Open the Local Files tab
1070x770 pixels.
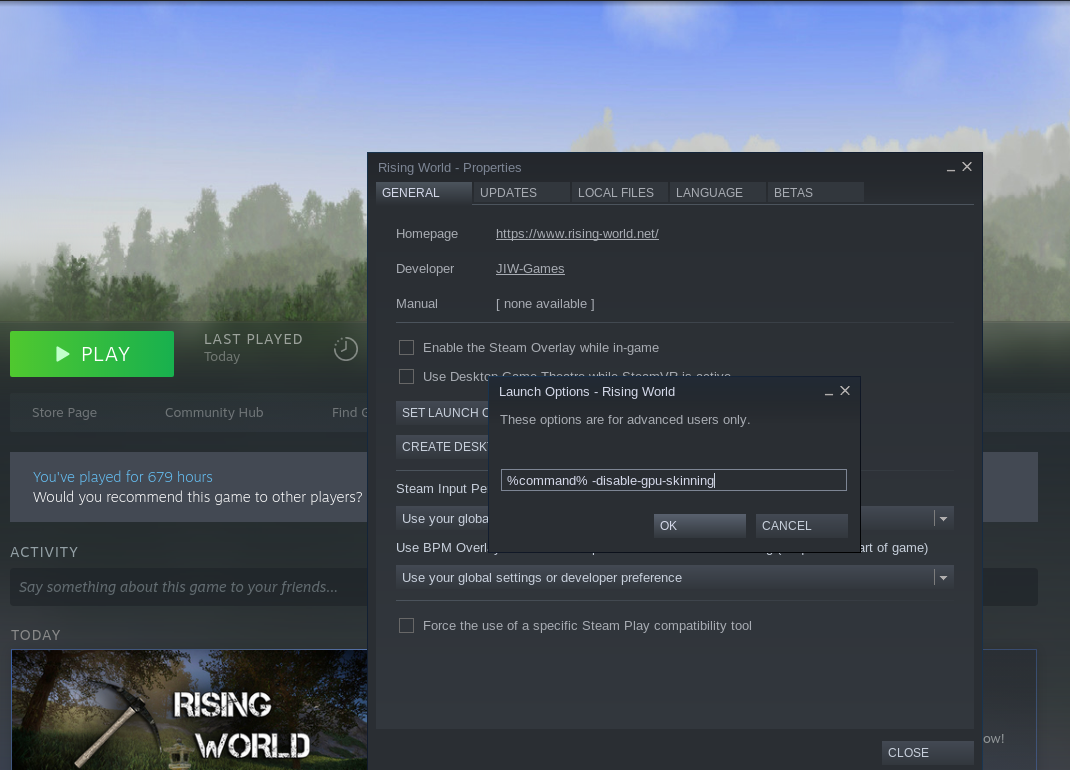[x=616, y=193]
